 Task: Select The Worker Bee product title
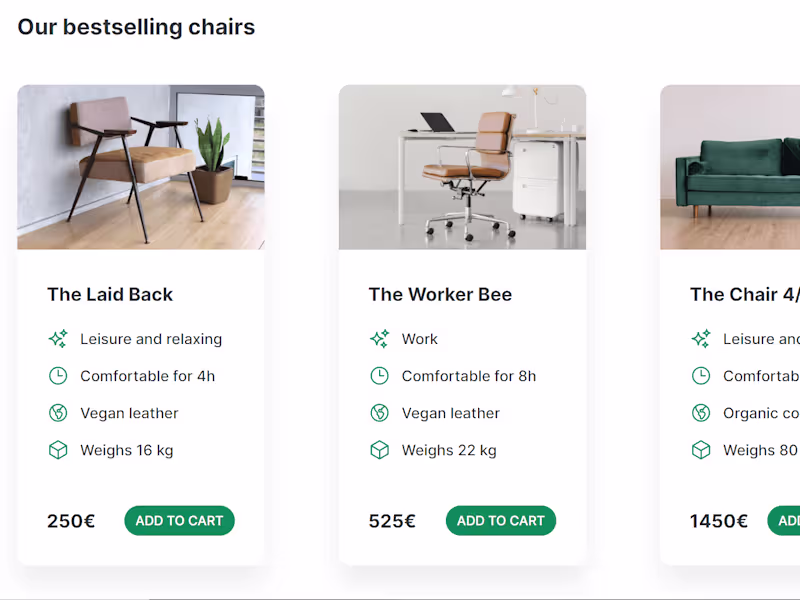coord(440,295)
